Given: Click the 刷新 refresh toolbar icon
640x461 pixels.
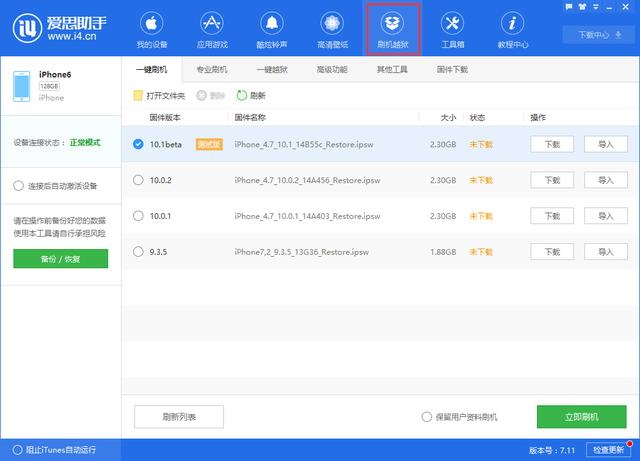Looking at the screenshot, I should [242, 96].
